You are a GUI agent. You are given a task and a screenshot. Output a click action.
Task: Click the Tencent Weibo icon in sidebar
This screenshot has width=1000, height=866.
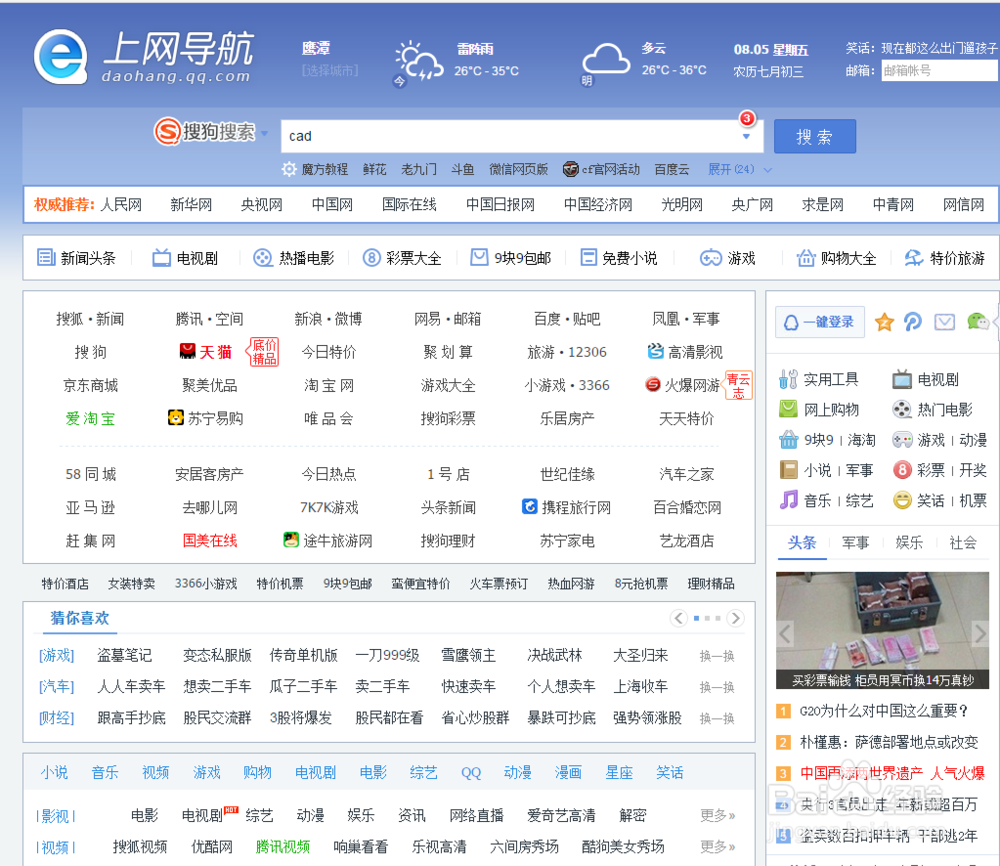913,322
